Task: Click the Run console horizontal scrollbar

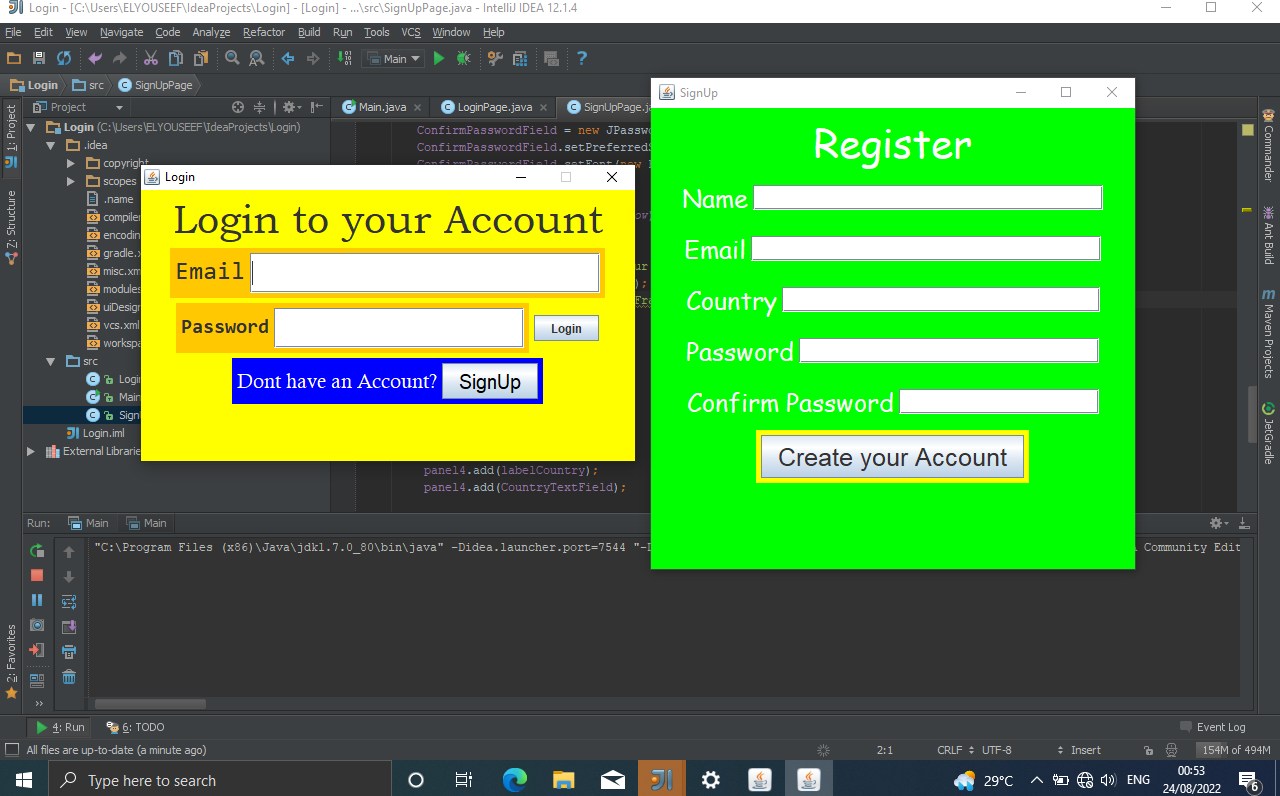Action: 150,704
